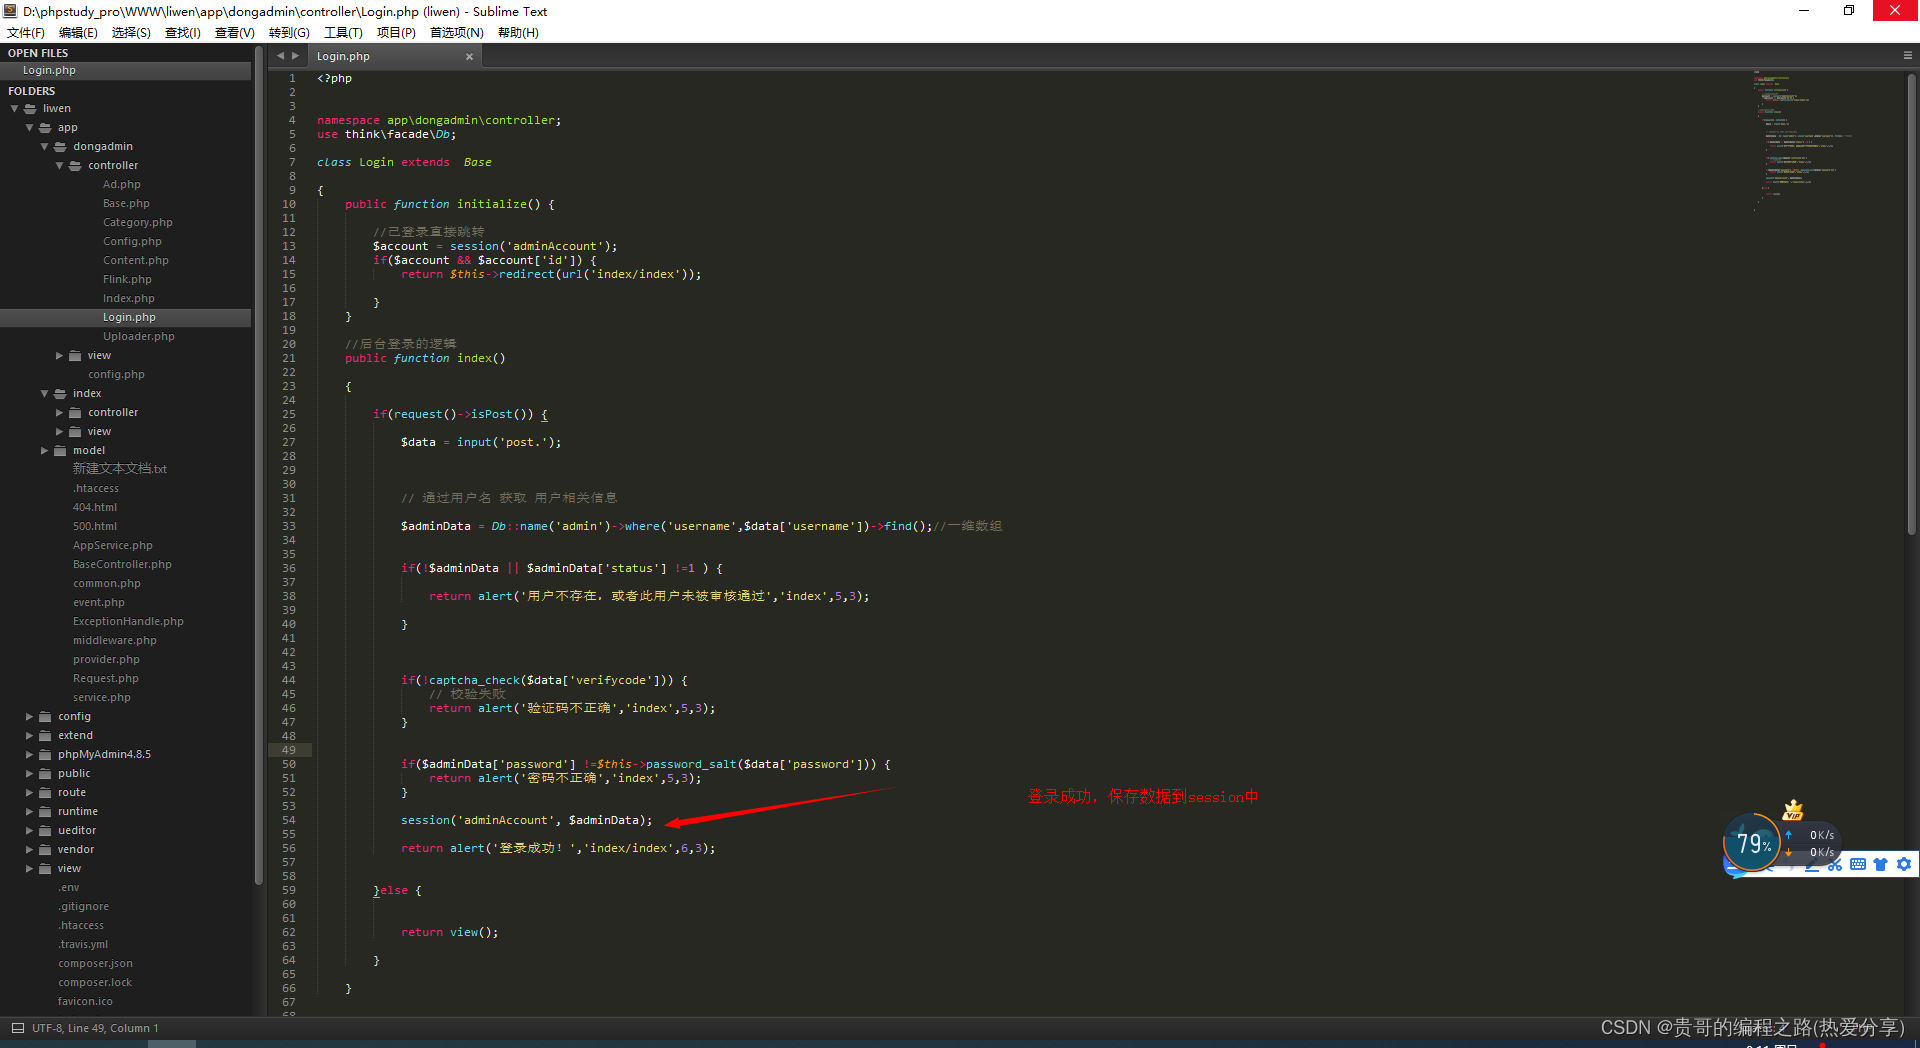Click the UTF-8, Line 49, Column 1 status text
This screenshot has width=1920, height=1048.
tap(95, 1028)
